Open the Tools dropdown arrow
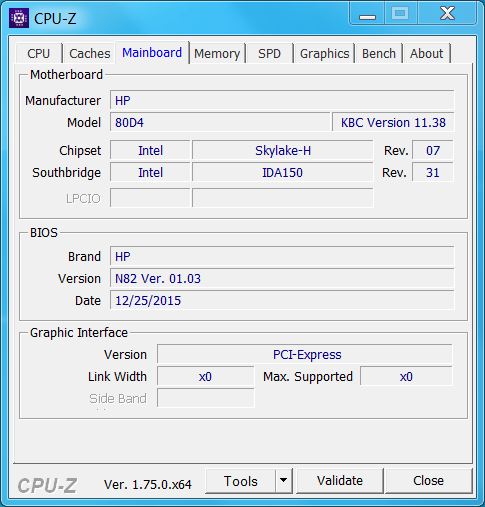The height and width of the screenshot is (507, 485). click(x=284, y=481)
